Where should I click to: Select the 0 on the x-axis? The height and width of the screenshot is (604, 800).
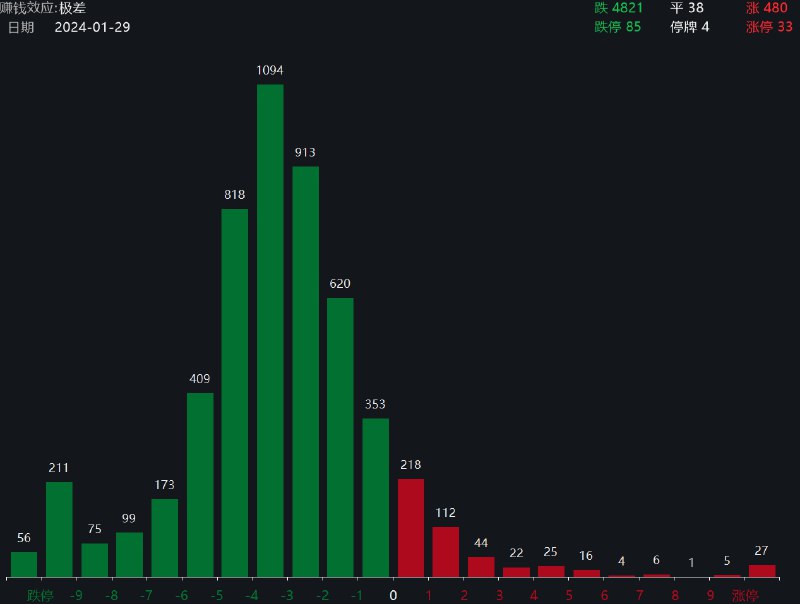[x=394, y=593]
